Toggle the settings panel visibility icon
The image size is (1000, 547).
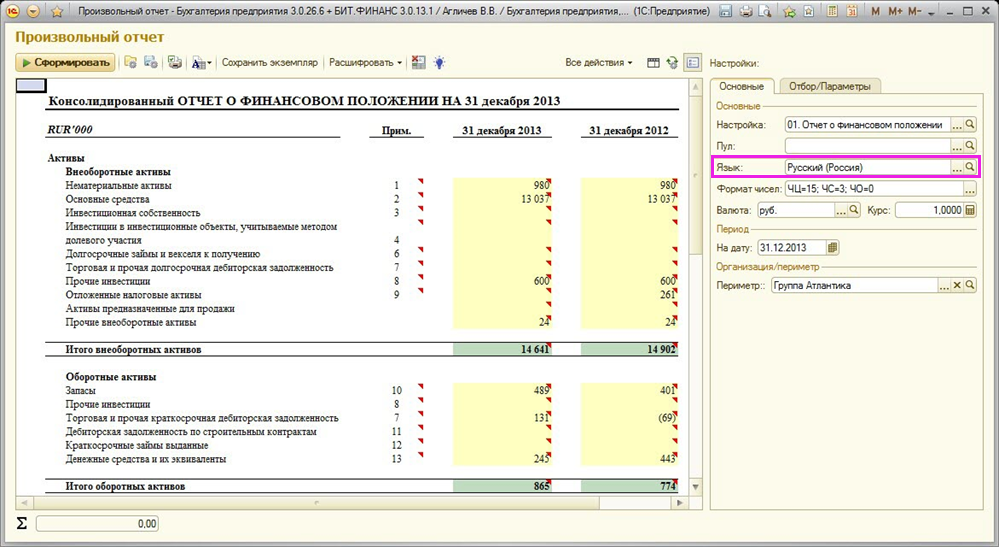click(692, 62)
